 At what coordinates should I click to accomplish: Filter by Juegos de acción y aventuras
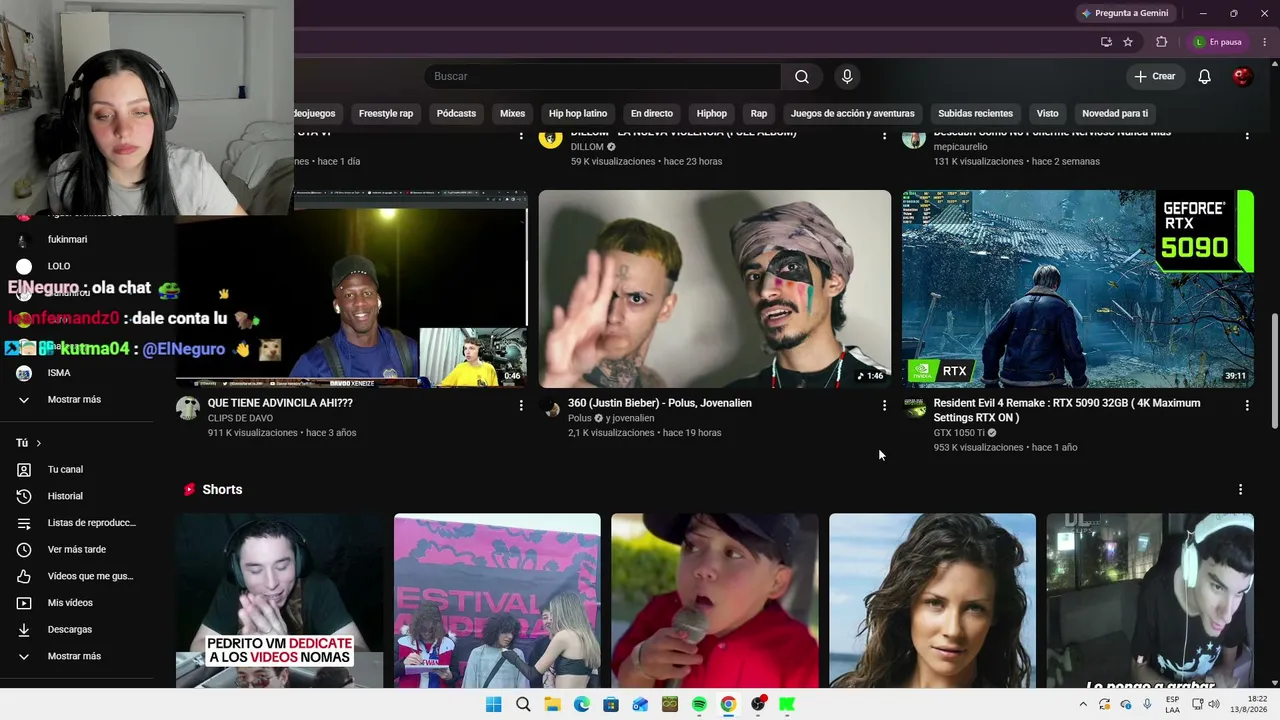coord(853,113)
